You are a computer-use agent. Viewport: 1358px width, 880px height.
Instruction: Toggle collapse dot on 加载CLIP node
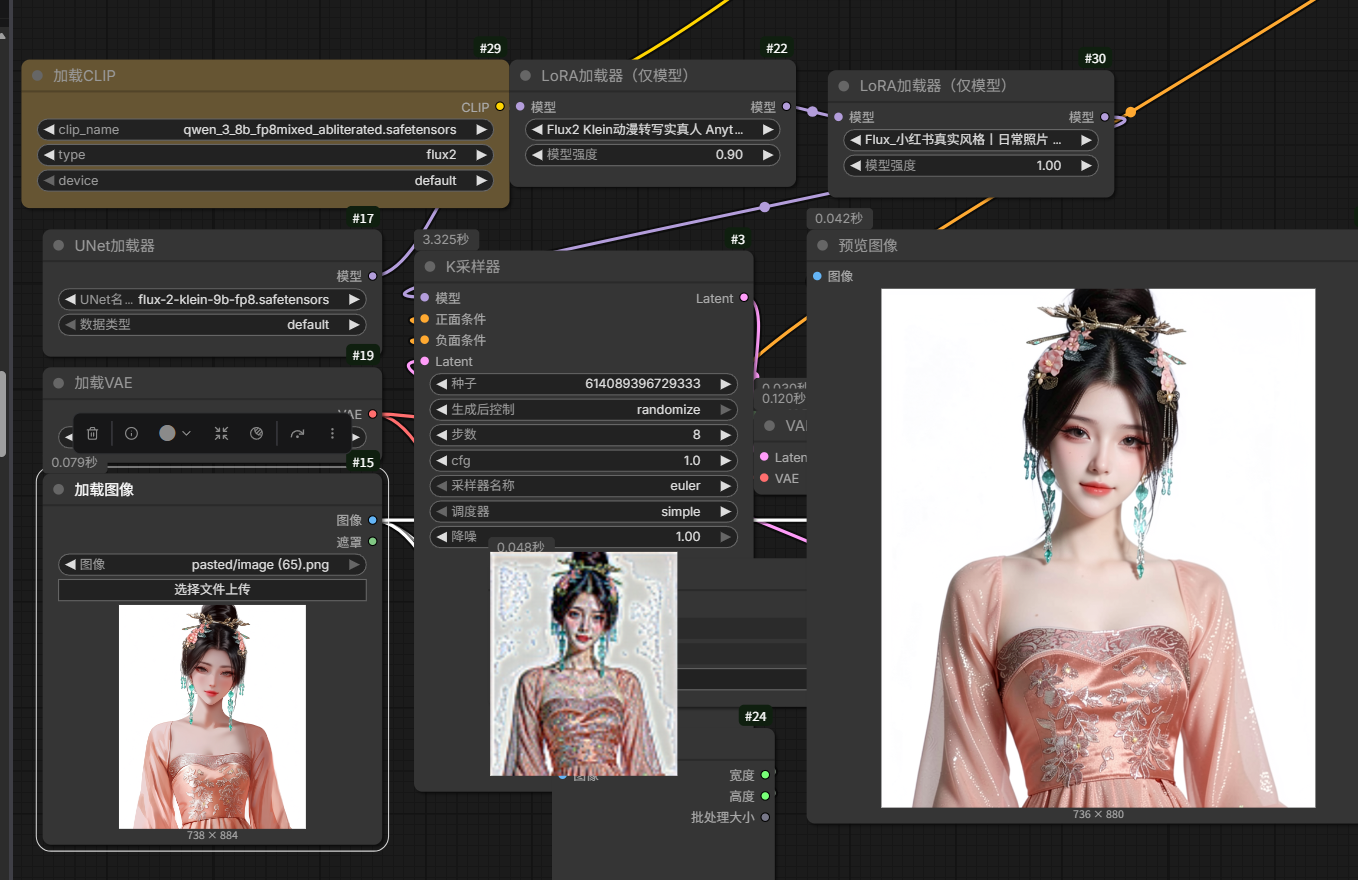37,76
